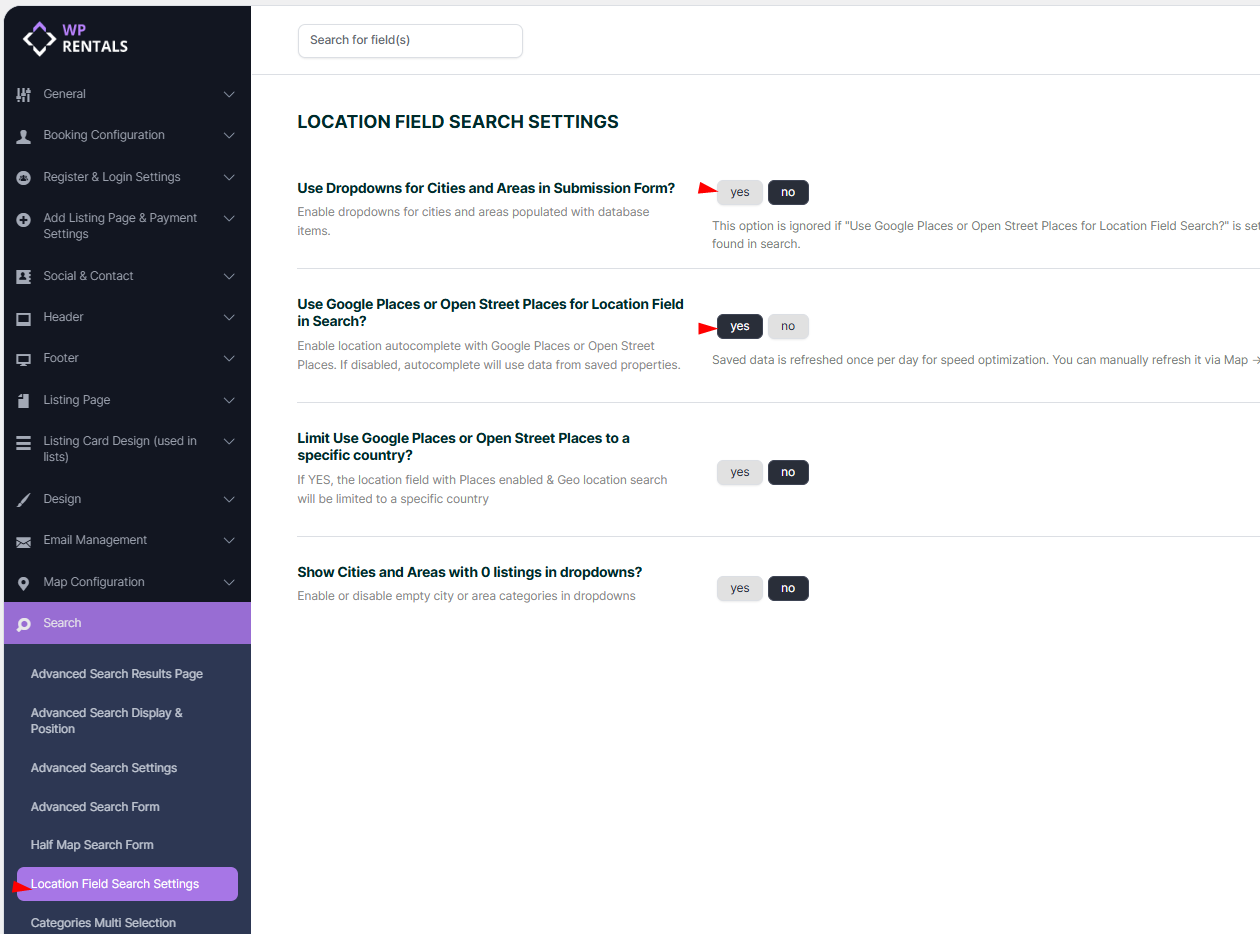The width and height of the screenshot is (1260, 934).
Task: Show Cities with 0 listings: choose yes
Action: [740, 588]
